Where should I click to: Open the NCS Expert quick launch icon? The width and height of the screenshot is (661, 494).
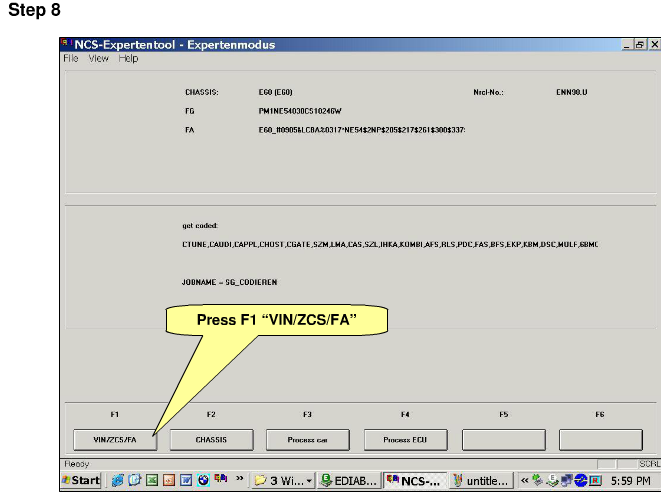pos(221,479)
